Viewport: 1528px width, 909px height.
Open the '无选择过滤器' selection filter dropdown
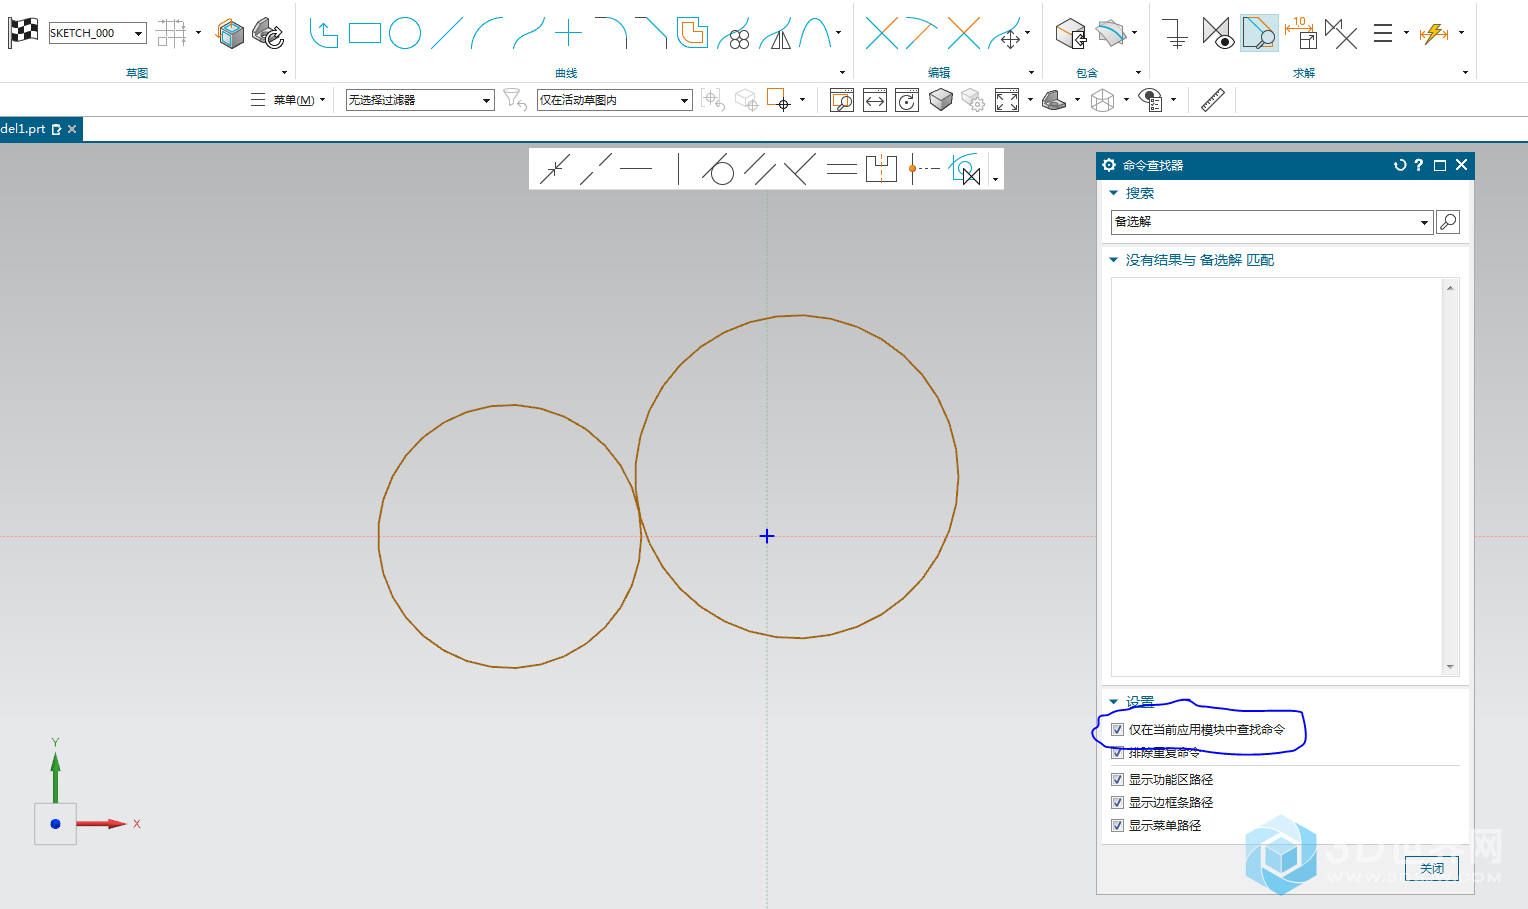tap(487, 100)
